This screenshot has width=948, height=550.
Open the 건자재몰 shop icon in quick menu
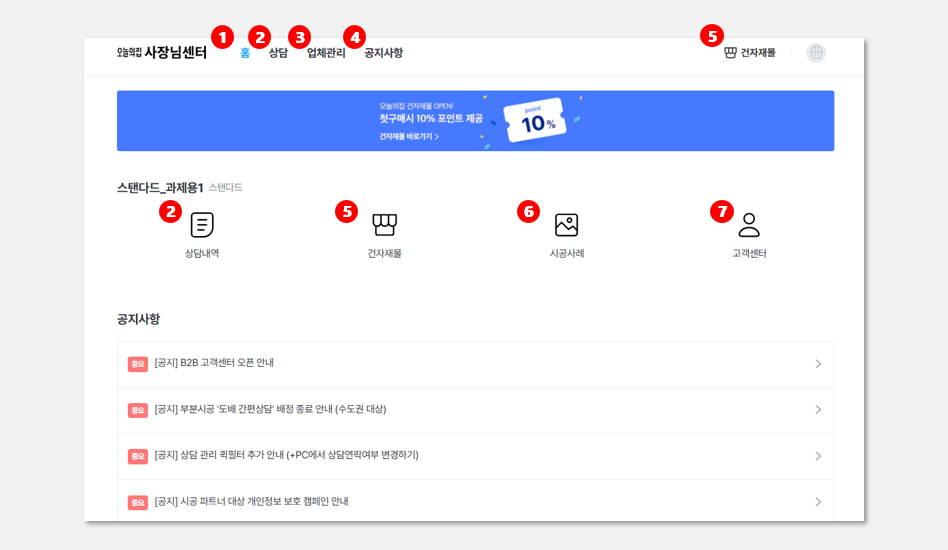(385, 225)
